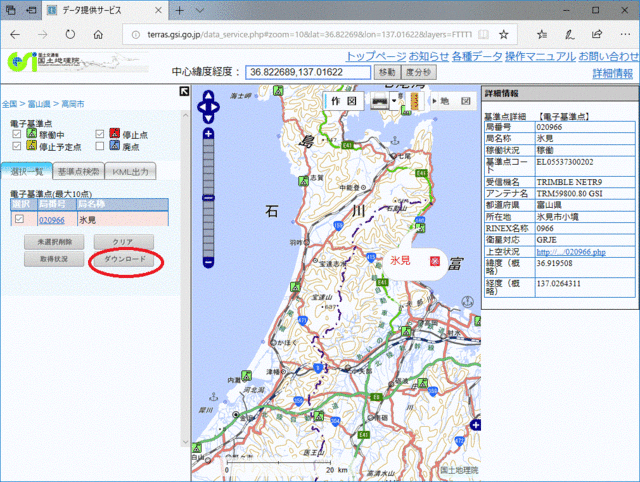This screenshot has height=482, width=640.
Task: Click the 未選択削除 button
Action: click(54, 242)
